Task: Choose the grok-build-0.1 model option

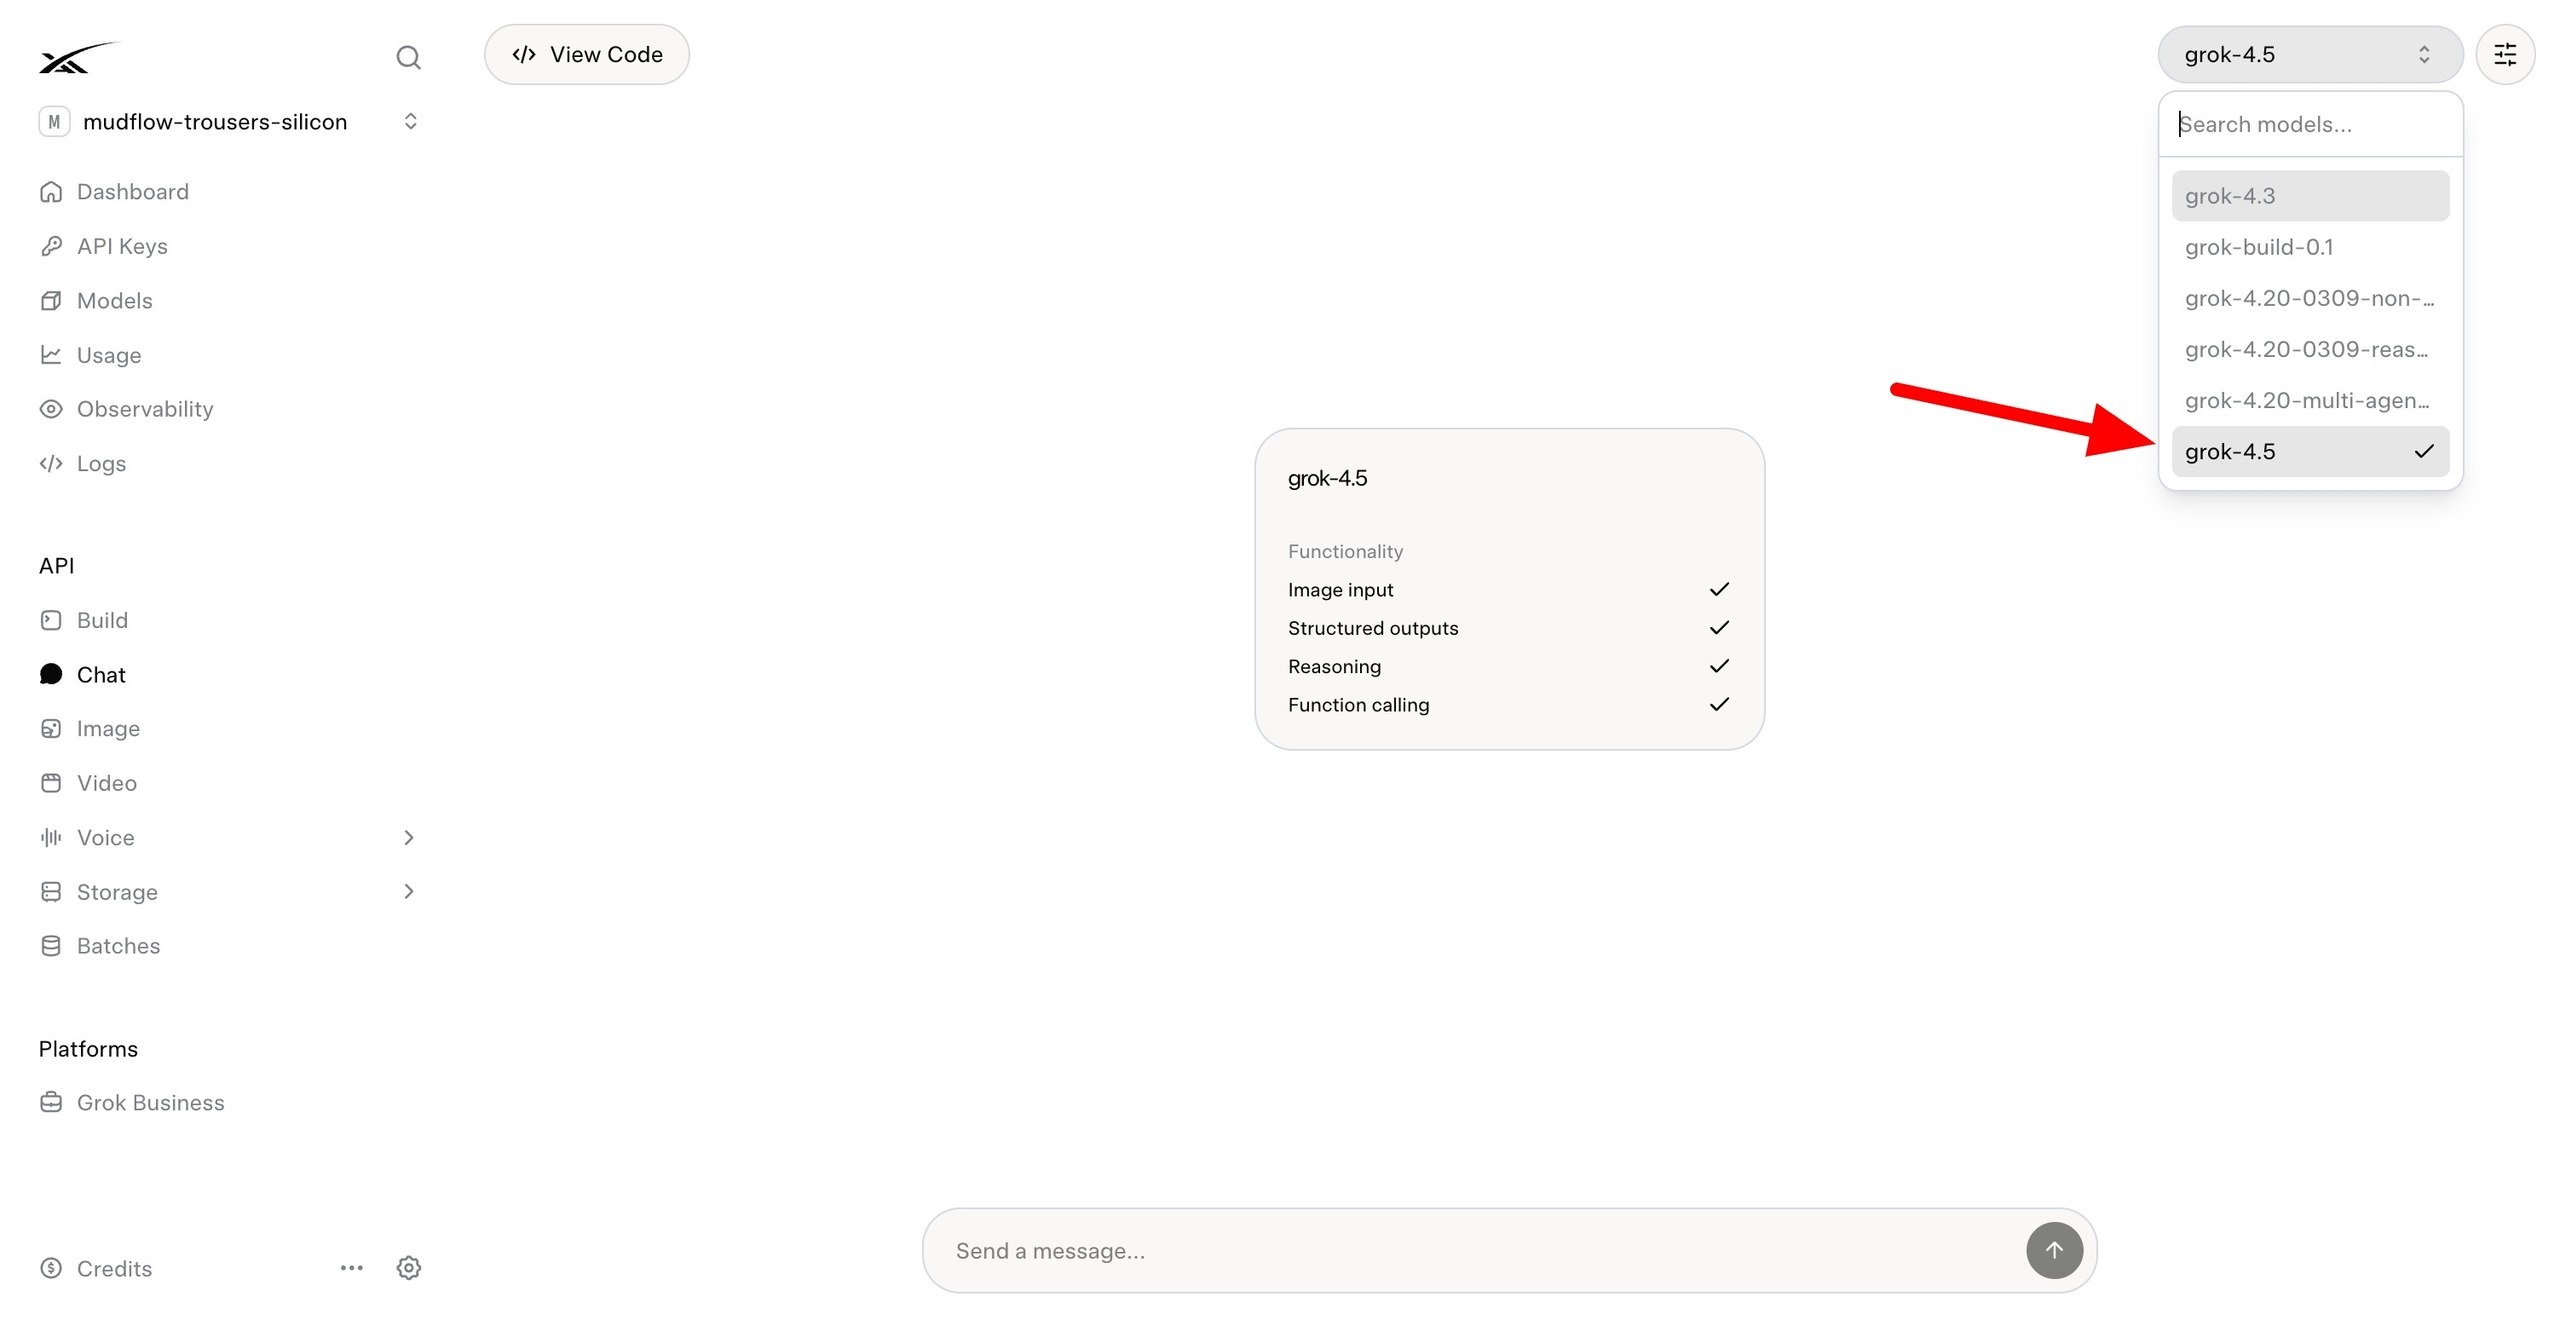Action: tap(2310, 247)
